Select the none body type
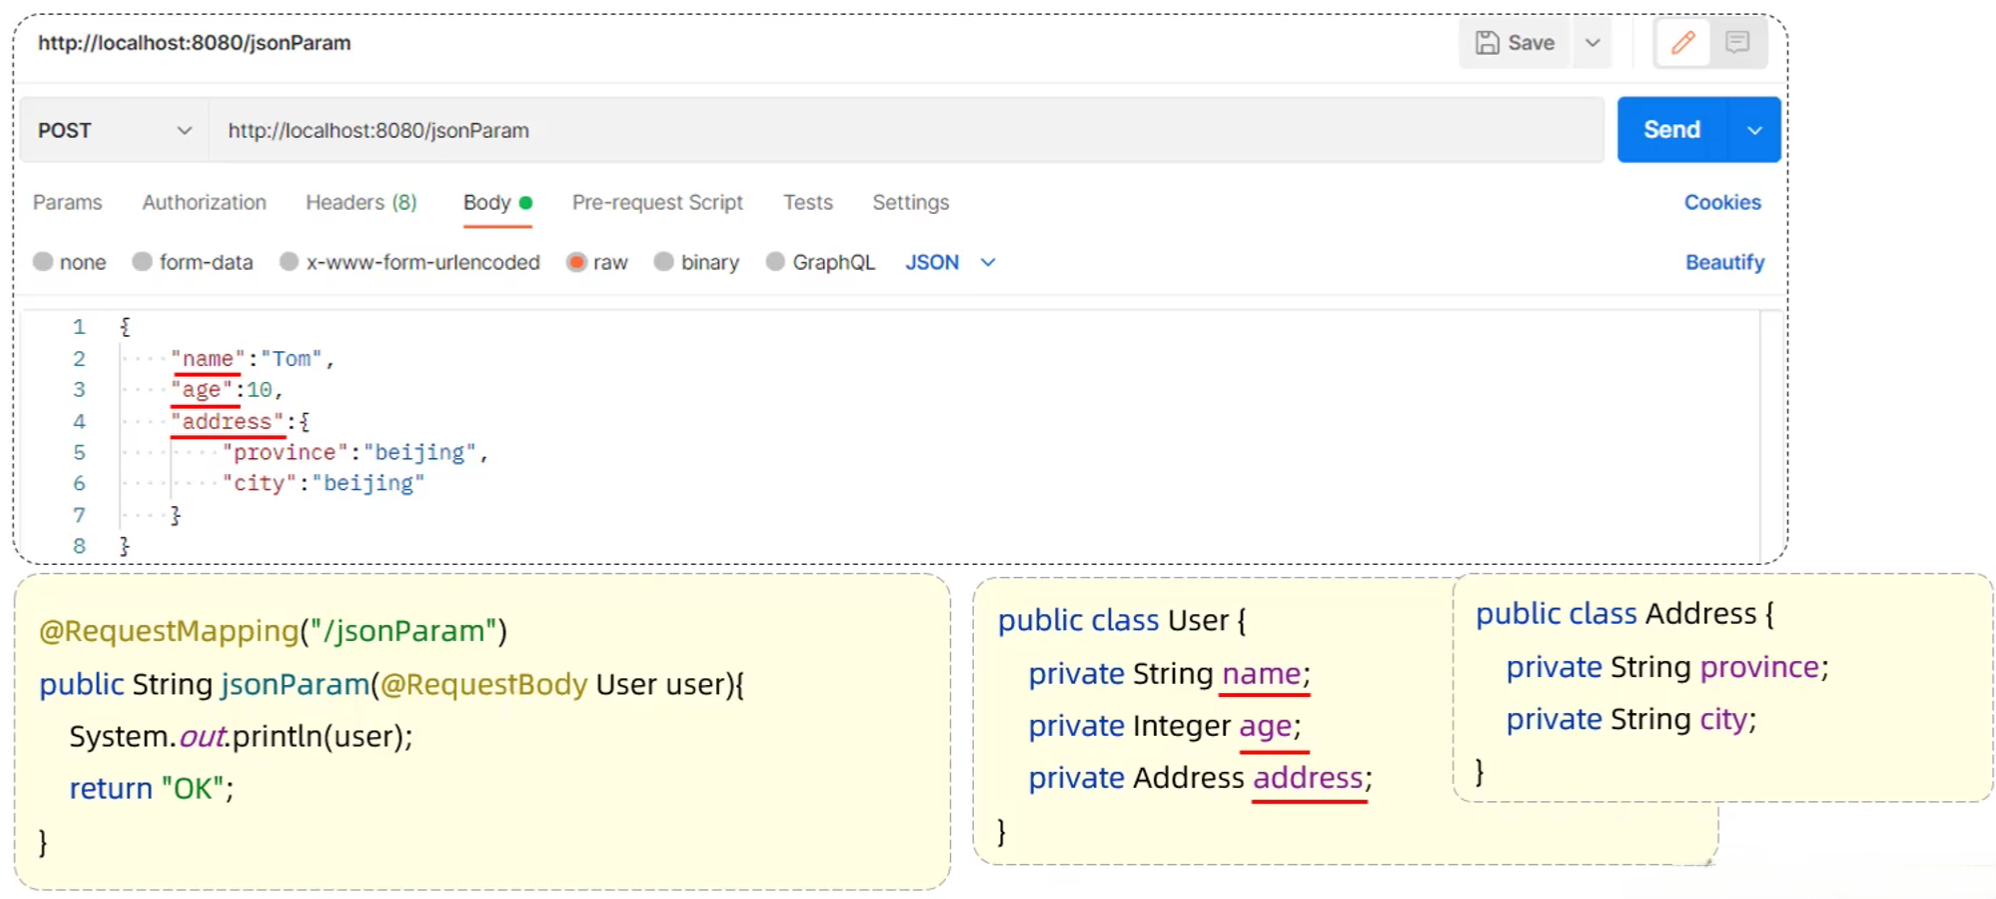The height and width of the screenshot is (899, 1996). click(43, 262)
